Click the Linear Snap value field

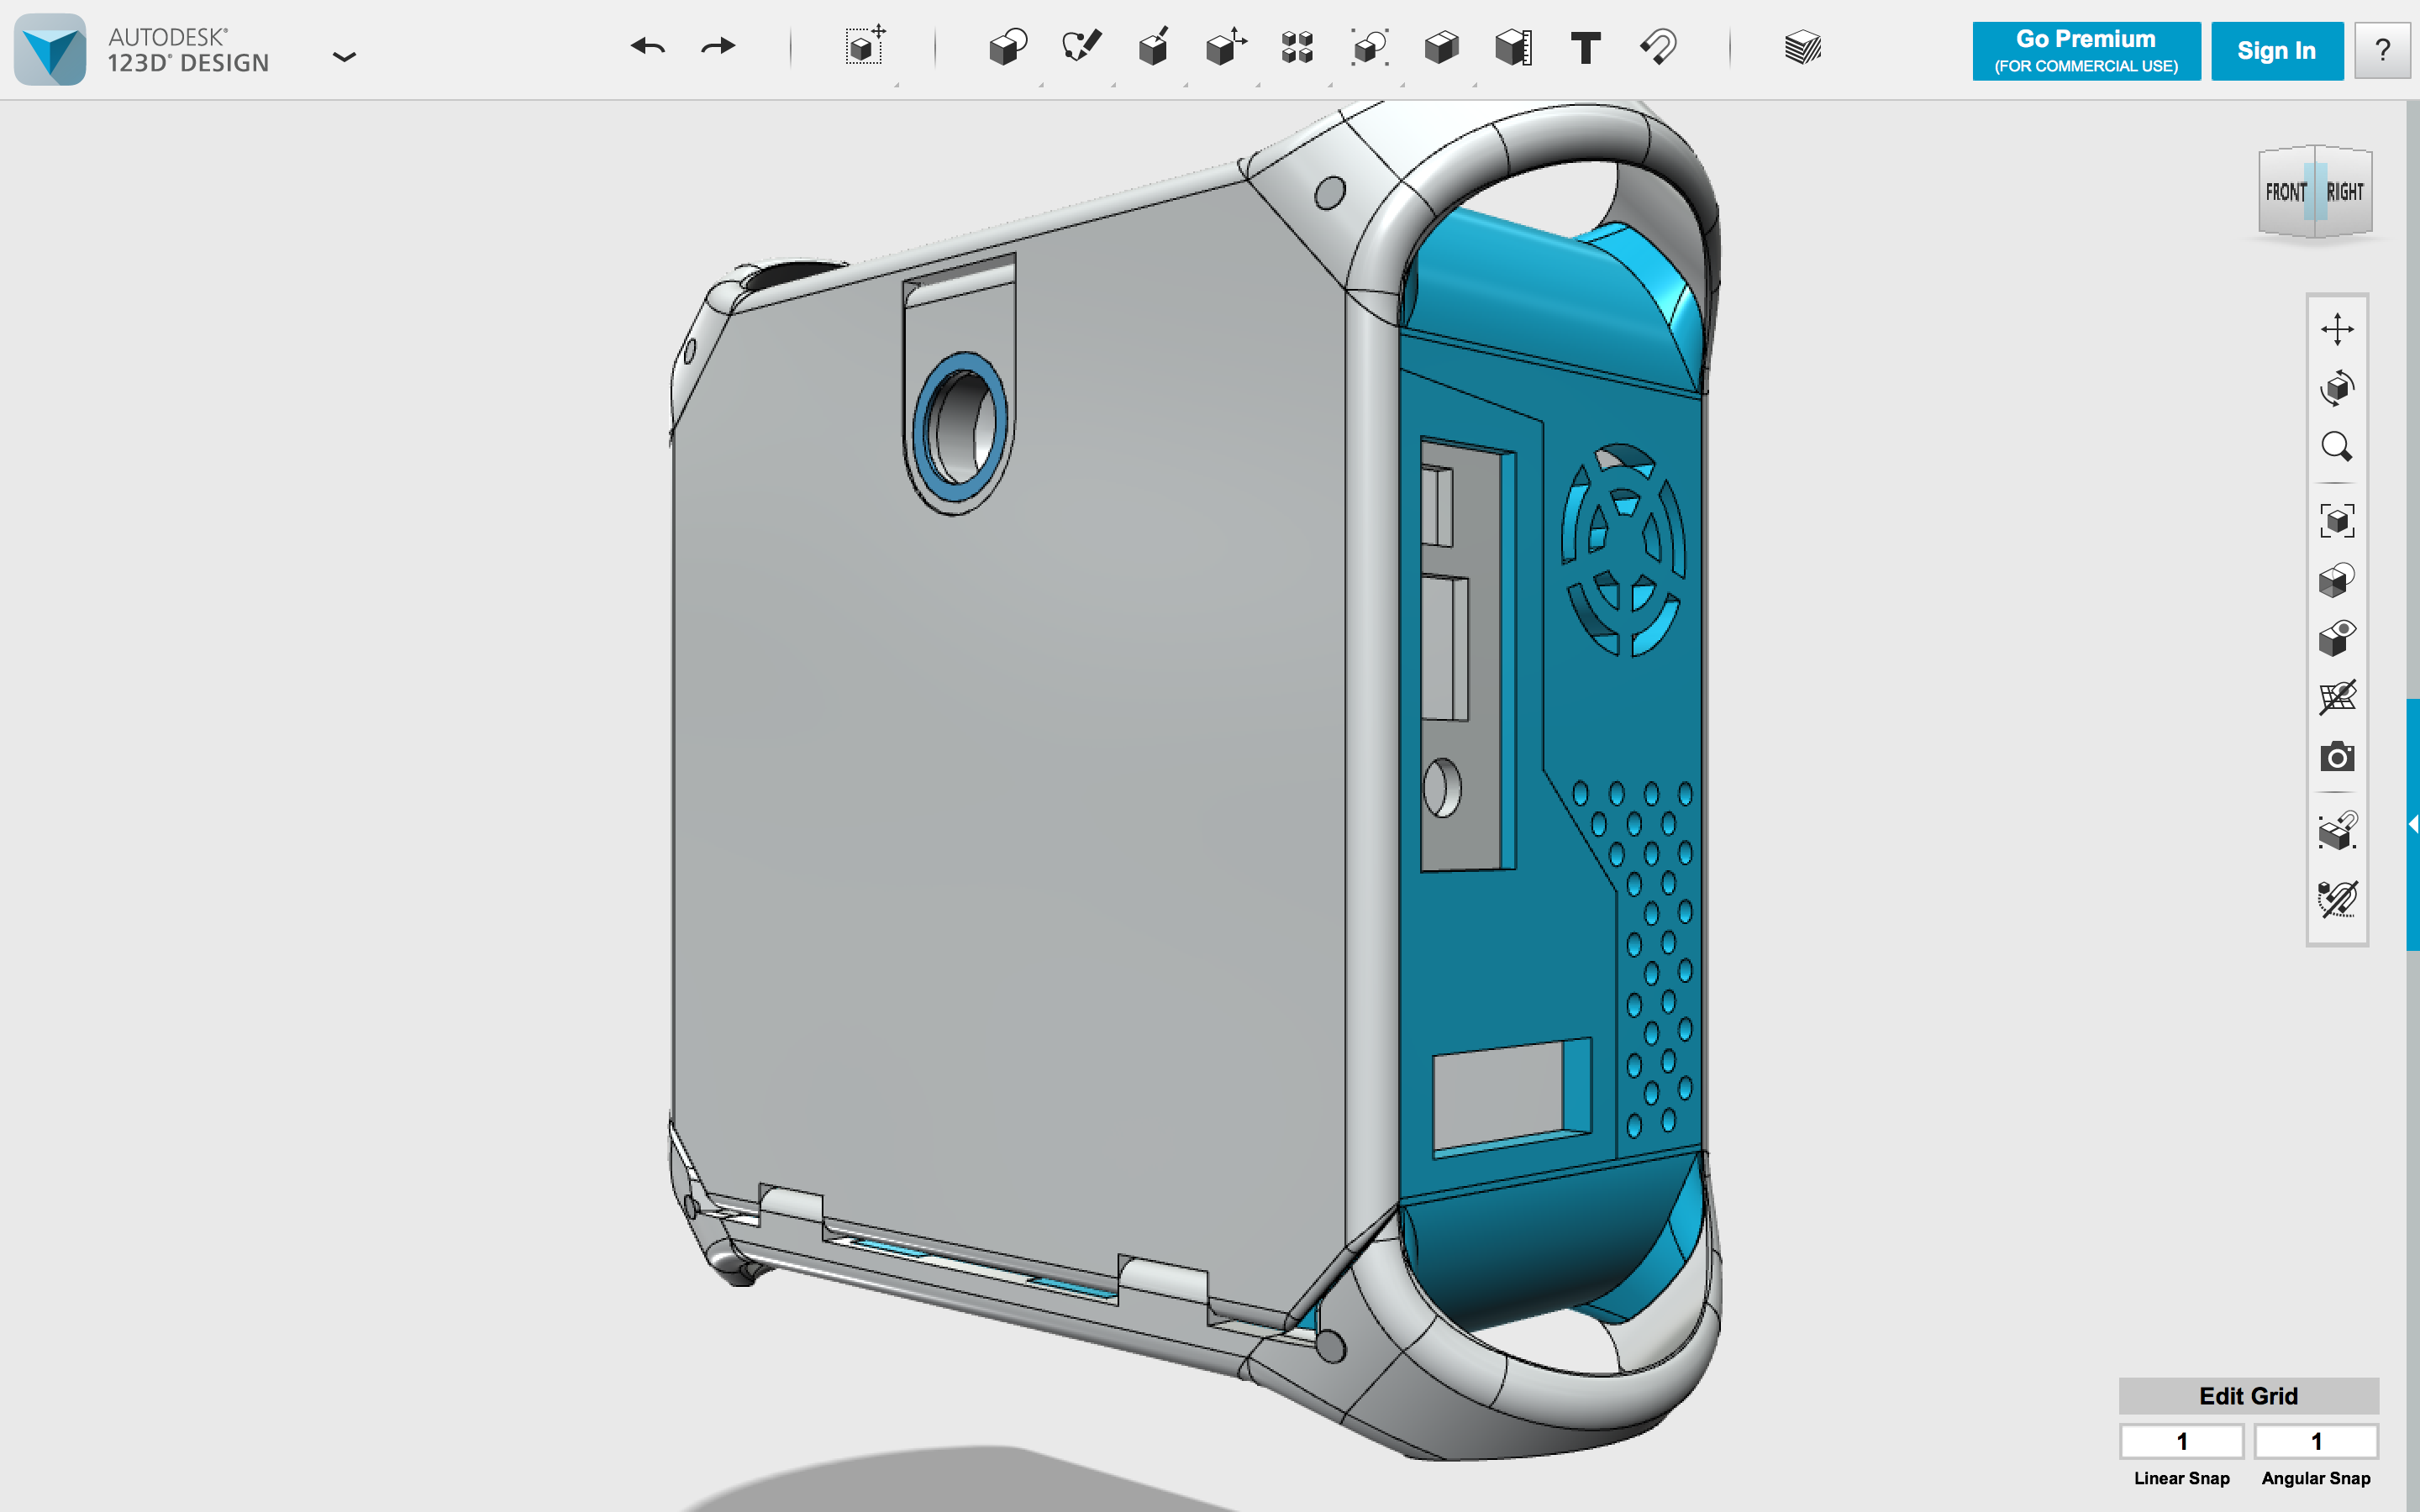pyautogui.click(x=2181, y=1441)
